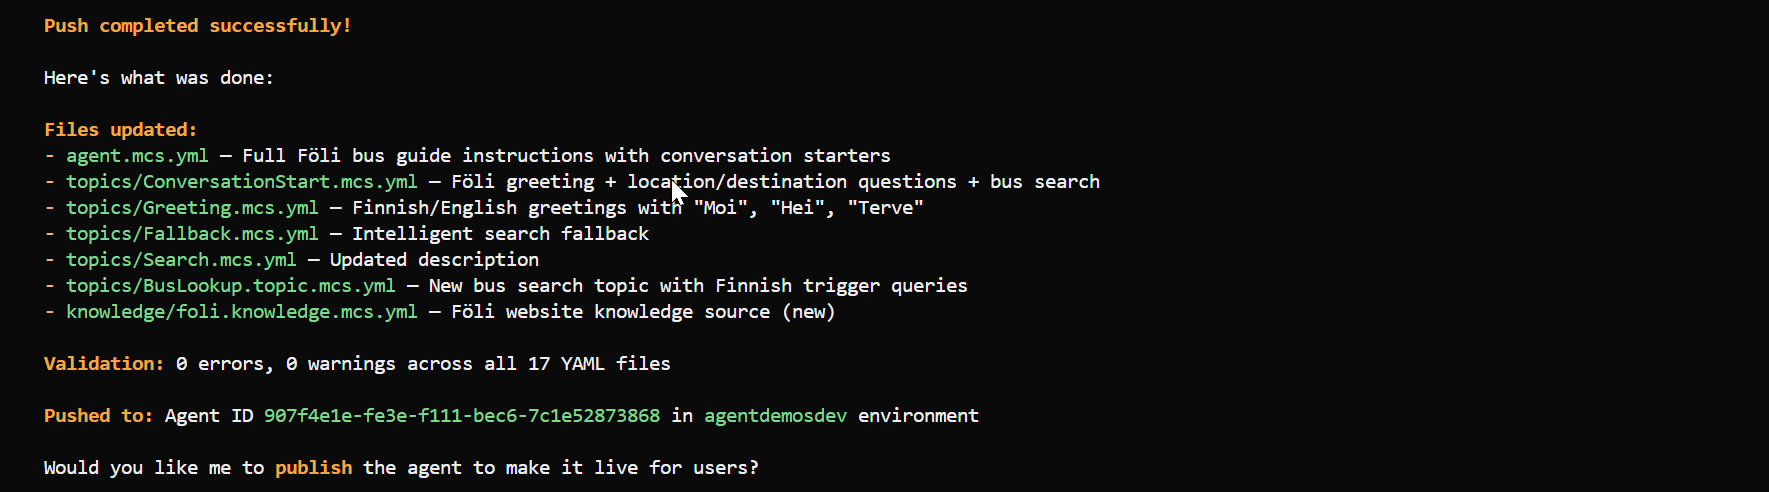Image resolution: width=1769 pixels, height=492 pixels.
Task: Click the Finnish trigger queries text
Action: [841, 286]
